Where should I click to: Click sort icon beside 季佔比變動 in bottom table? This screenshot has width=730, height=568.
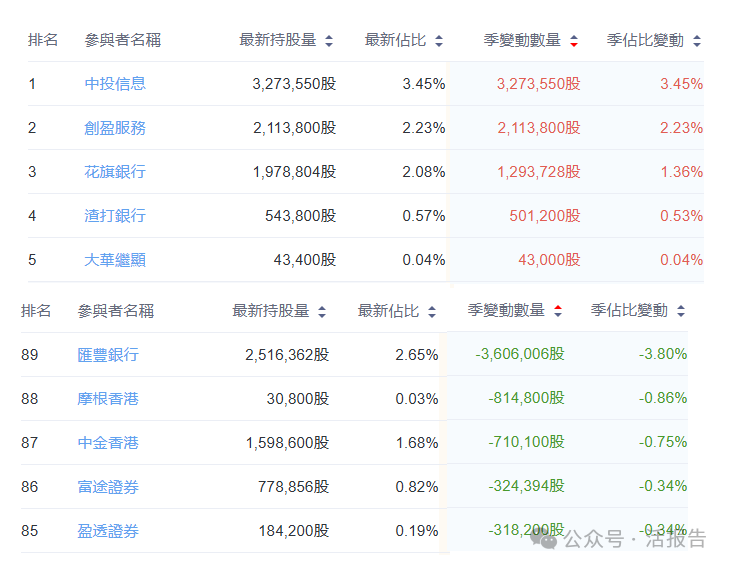tap(680, 312)
